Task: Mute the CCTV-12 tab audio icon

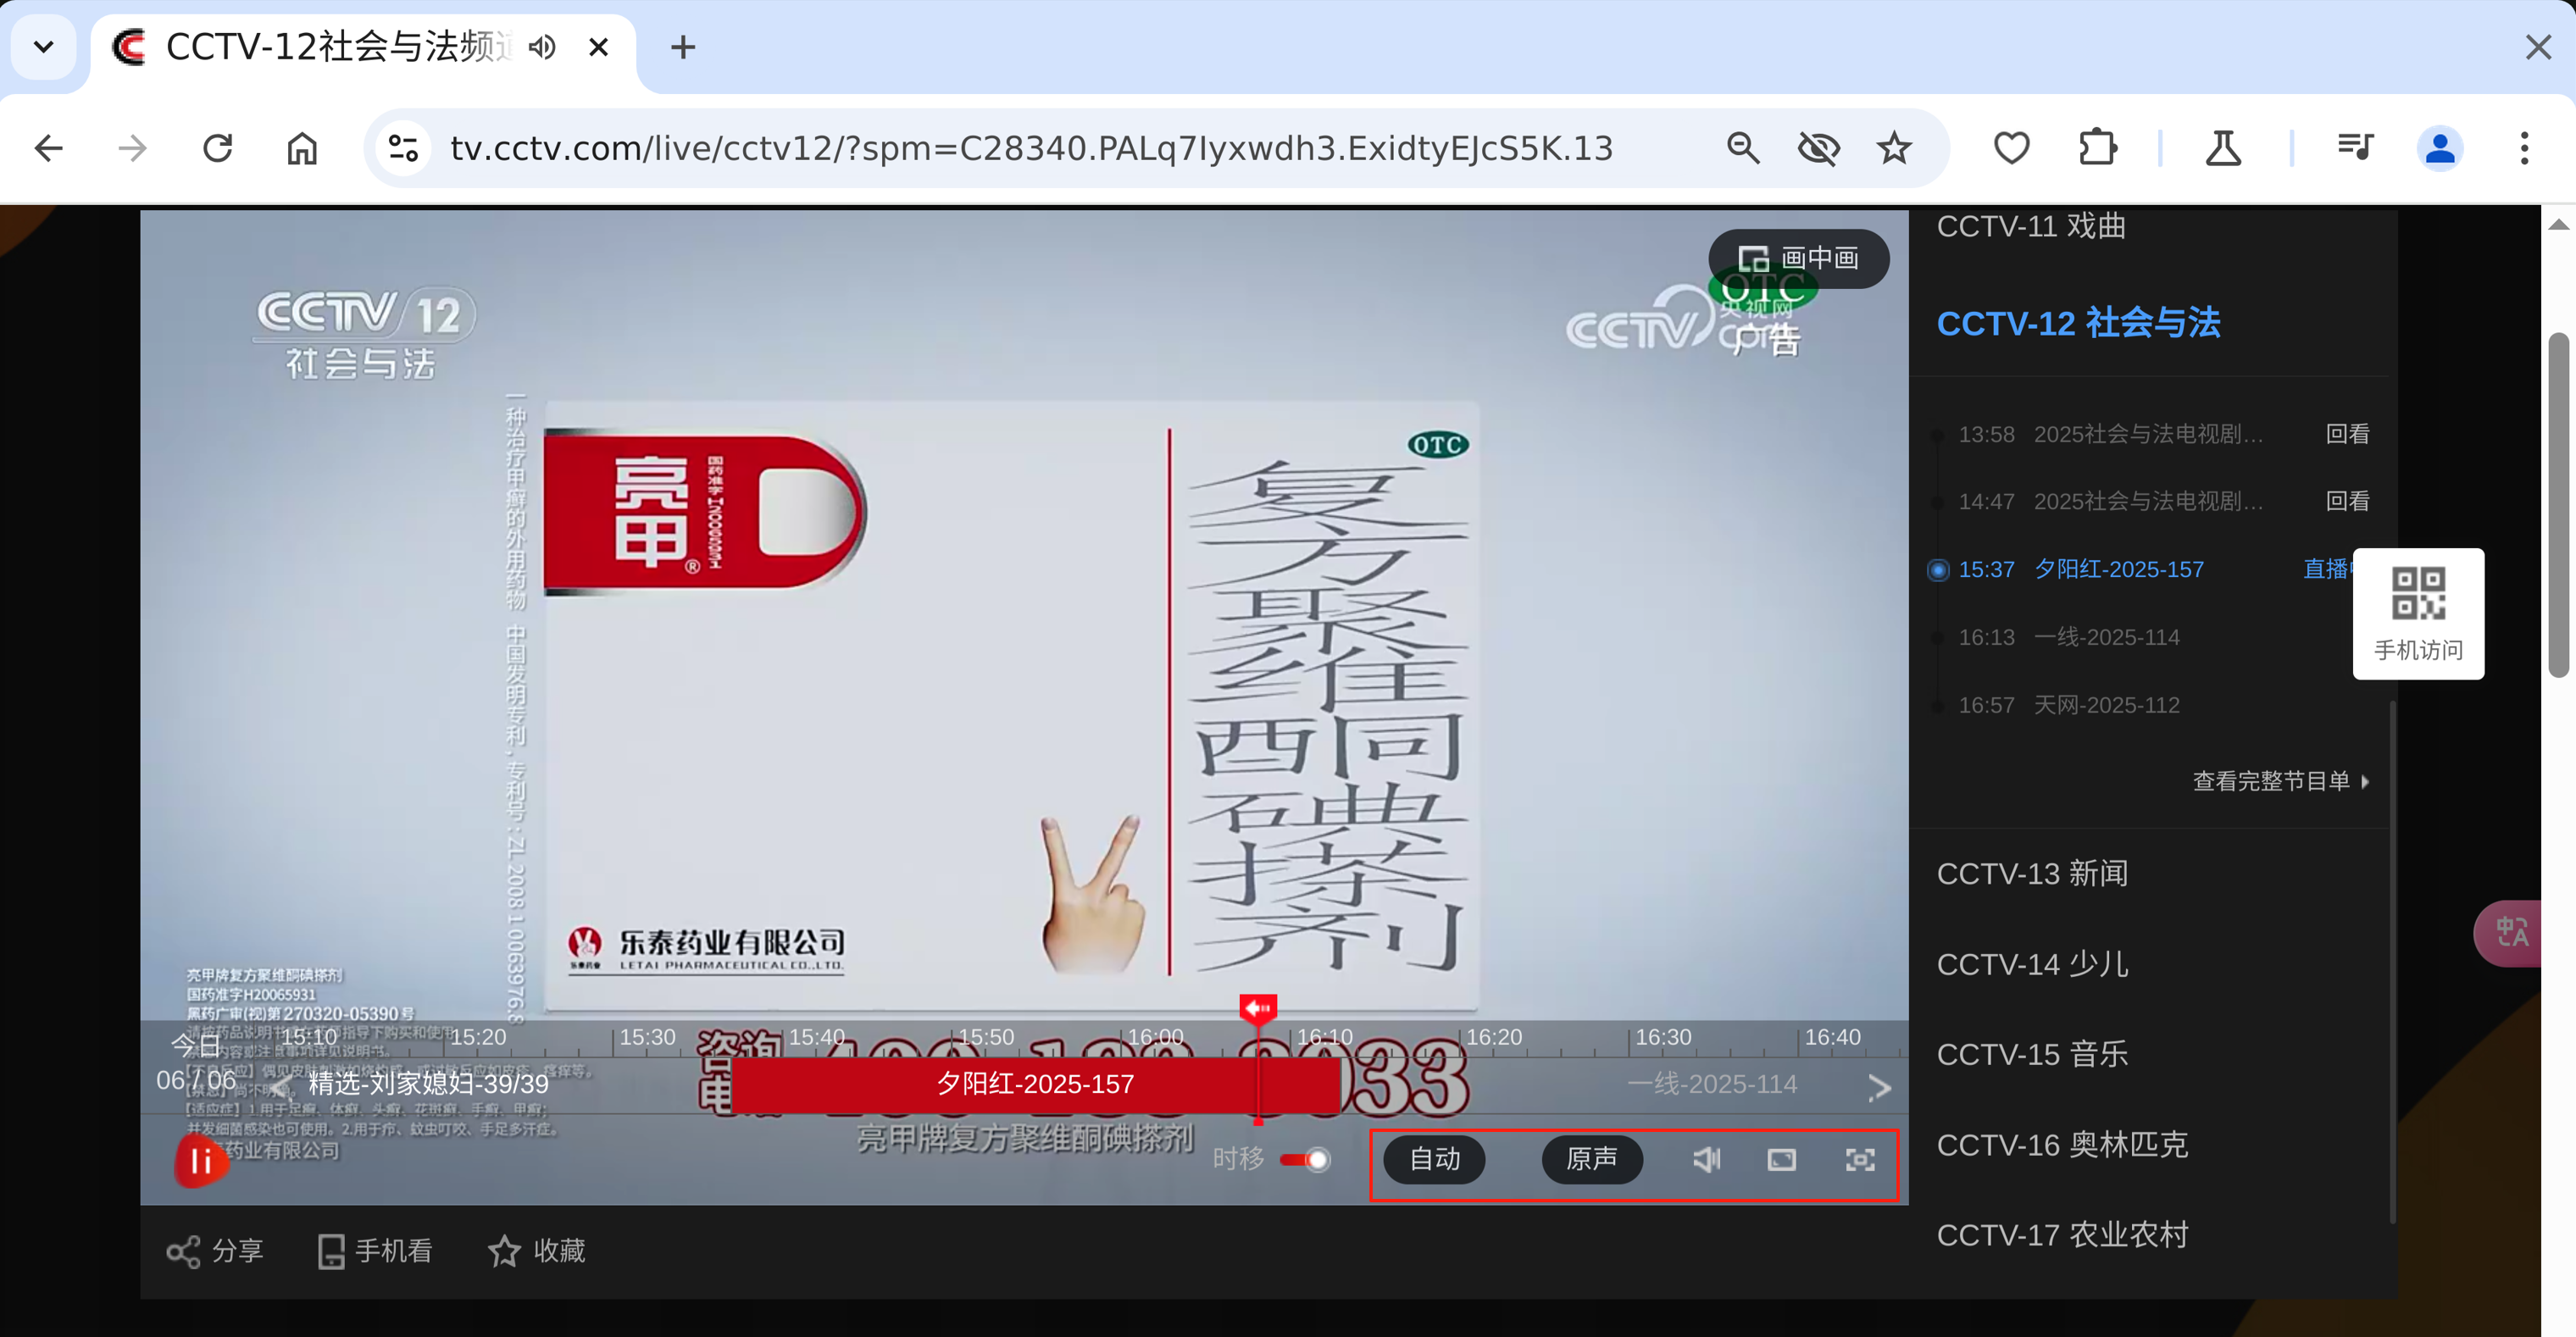Action: pos(542,47)
